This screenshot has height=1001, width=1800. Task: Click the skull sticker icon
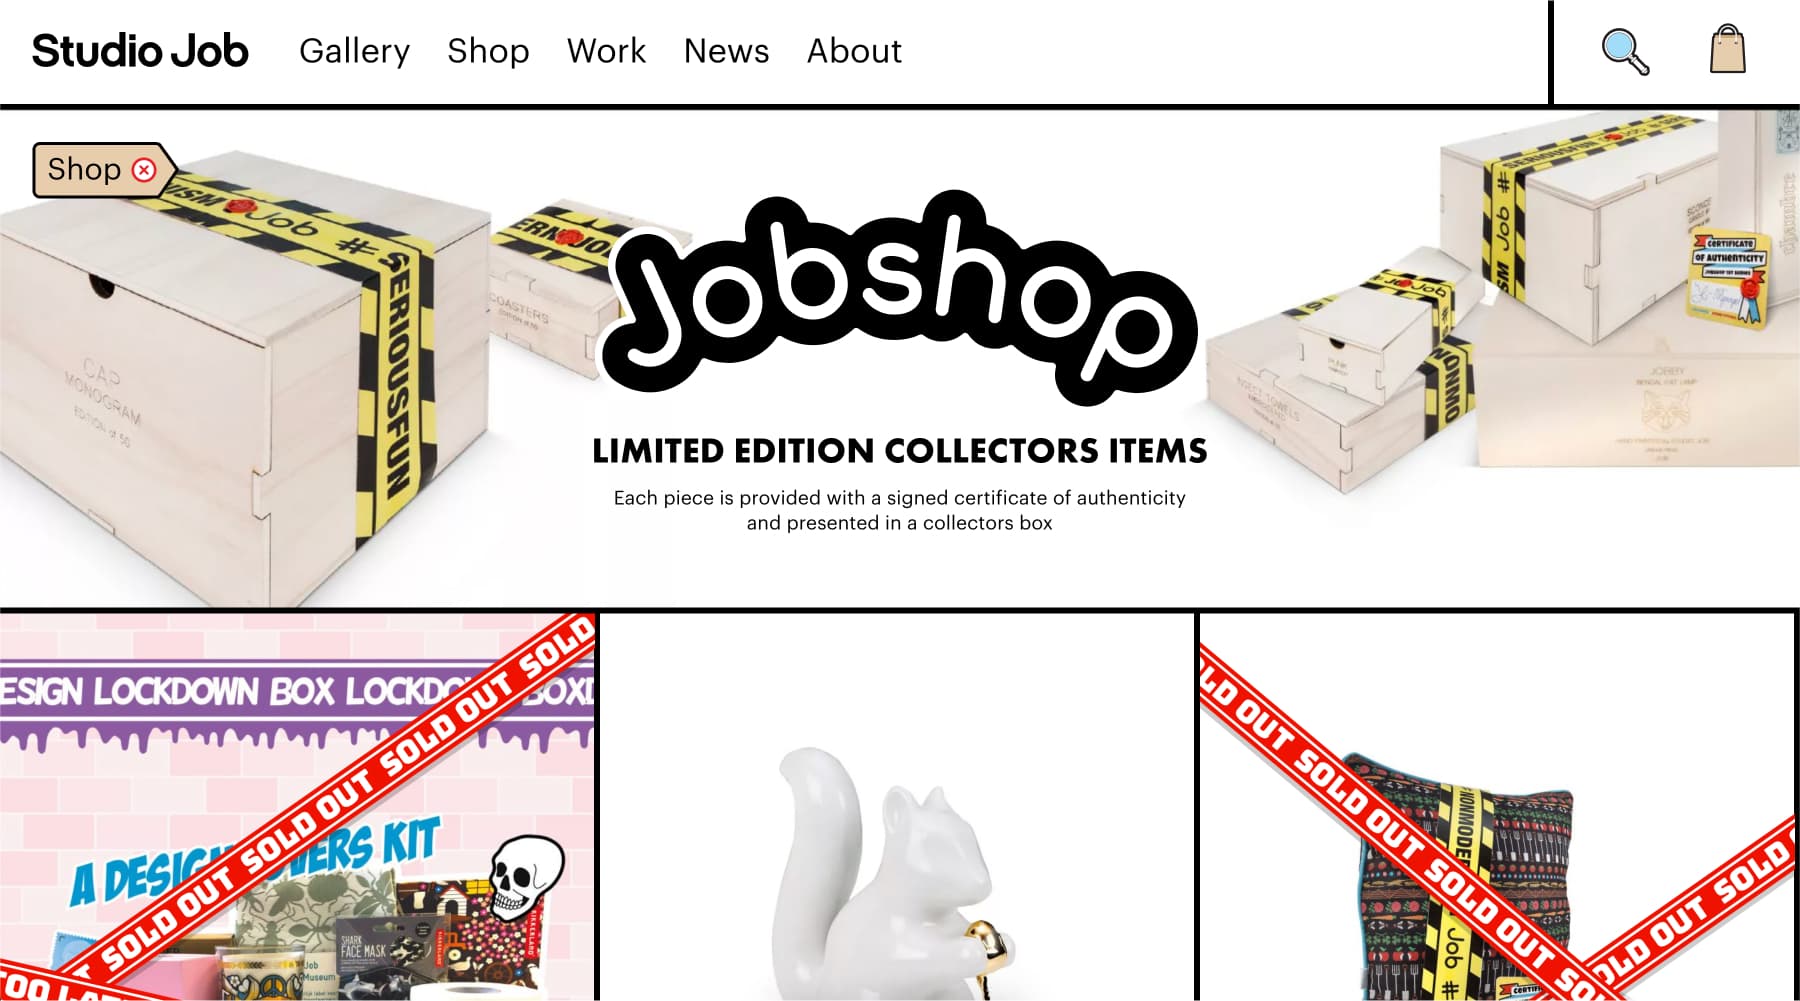coord(524,877)
